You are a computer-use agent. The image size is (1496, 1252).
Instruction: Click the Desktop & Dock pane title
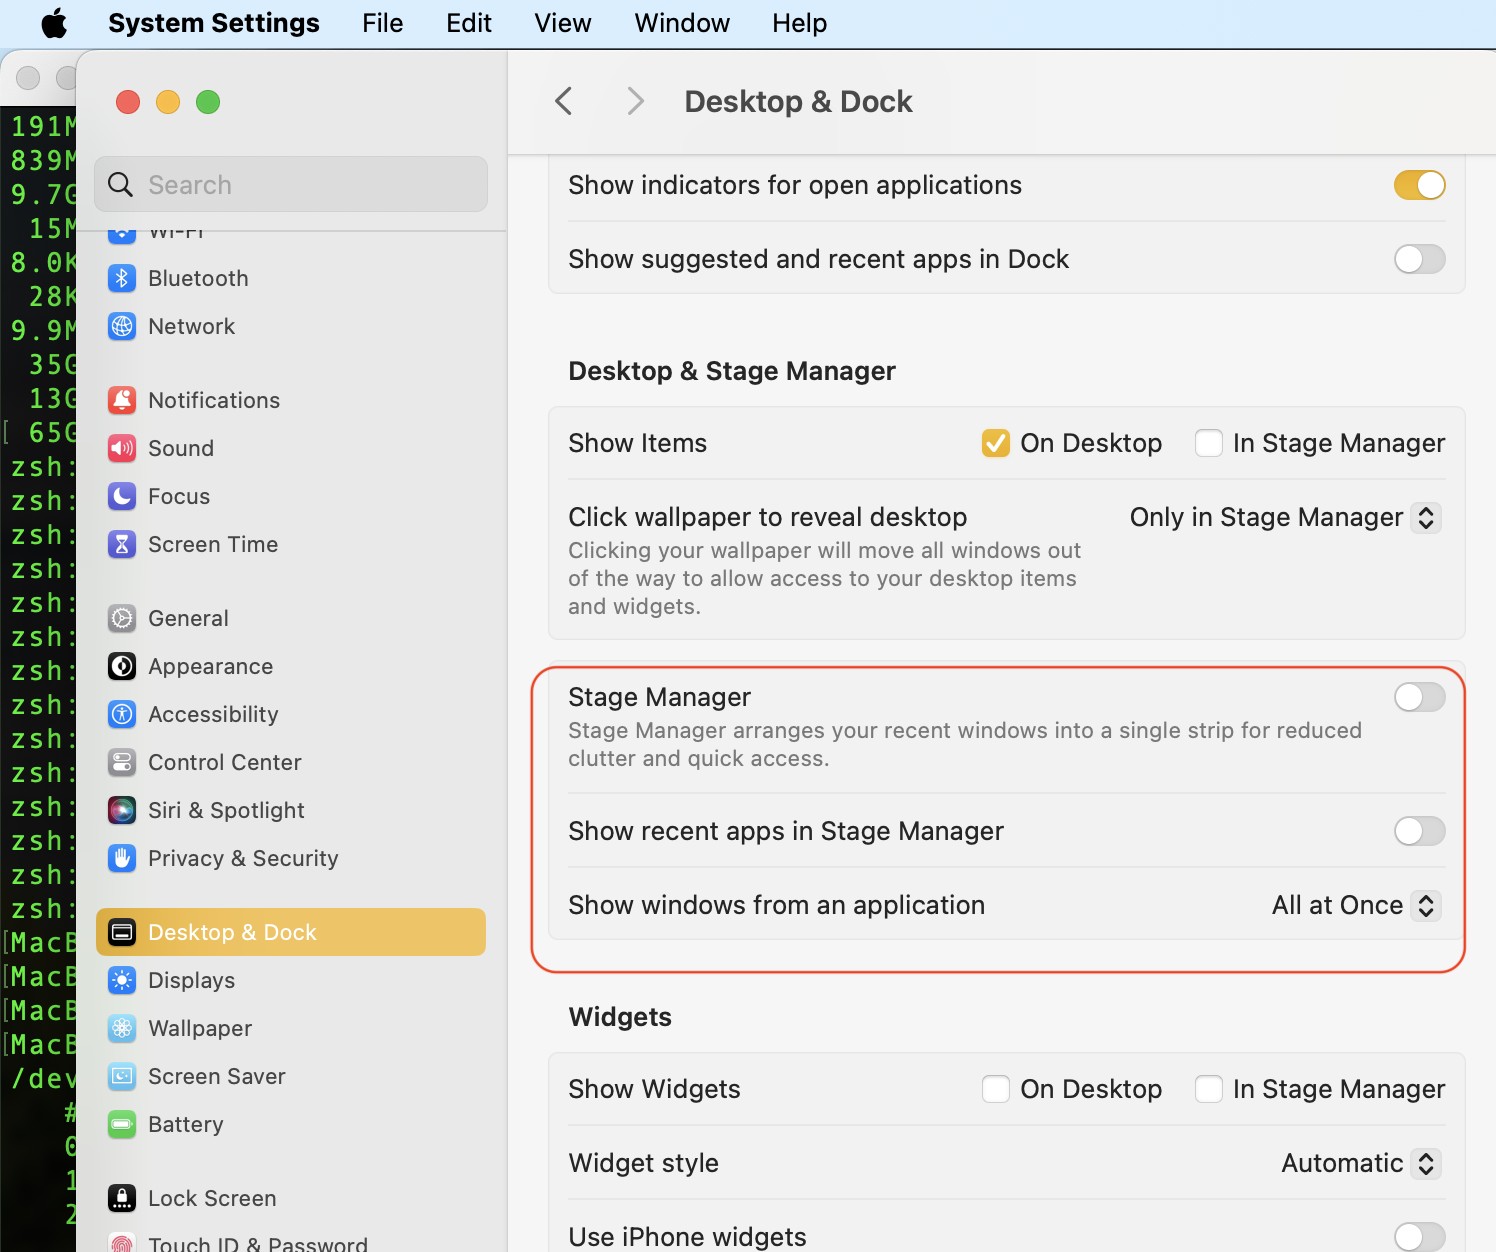click(x=799, y=101)
